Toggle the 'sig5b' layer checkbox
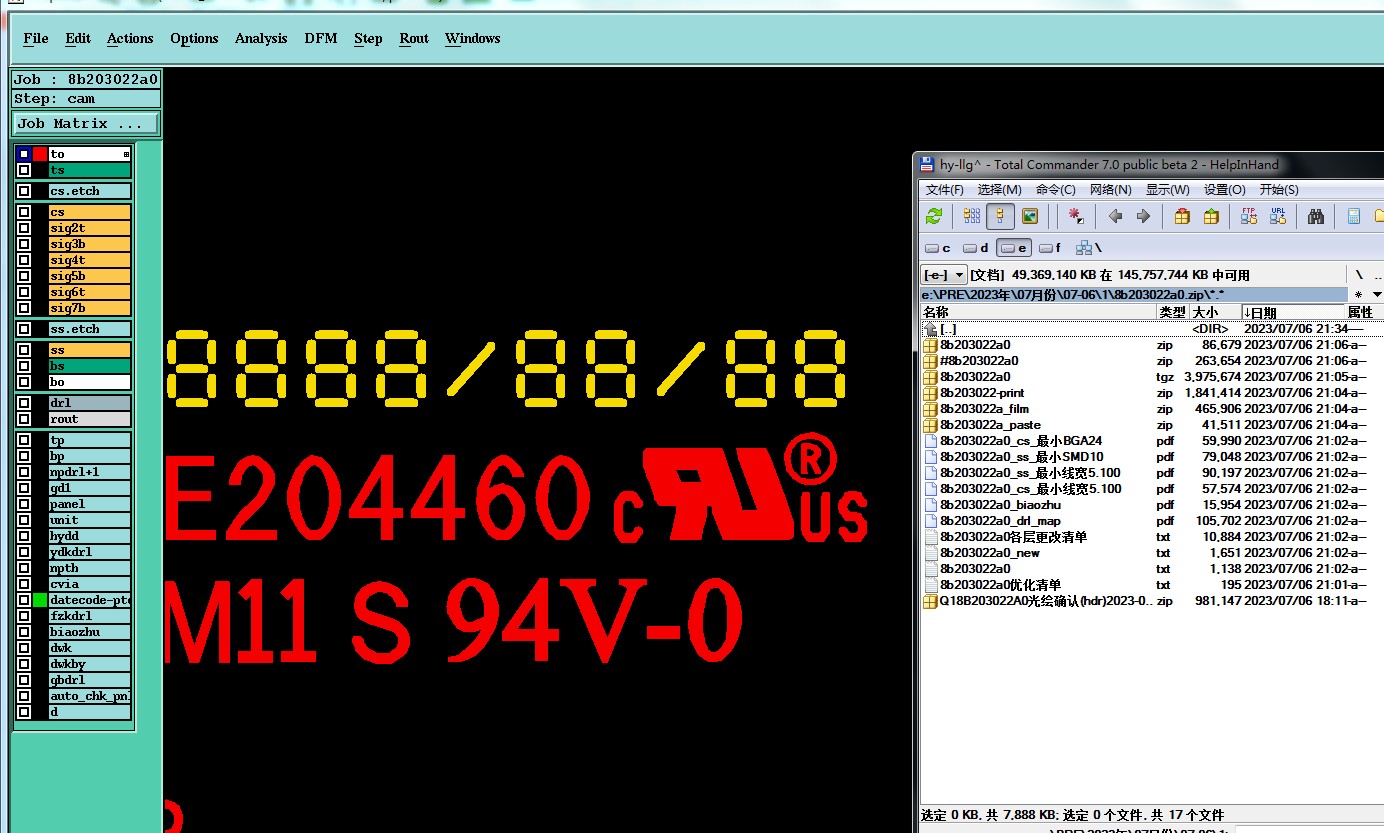The height and width of the screenshot is (833, 1384). click(24, 276)
